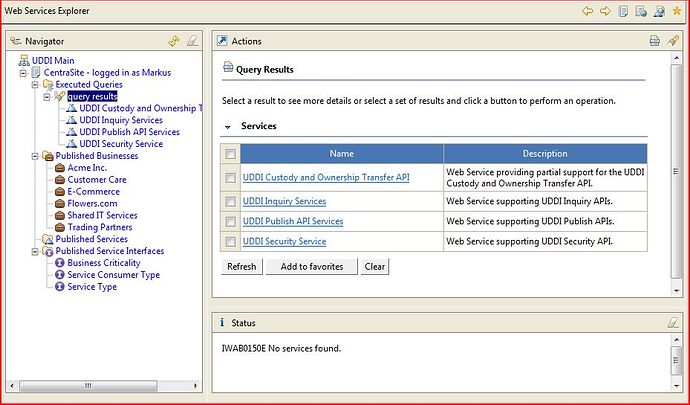
Task: Collapse the Published Businesses node
Action: pos(35,156)
